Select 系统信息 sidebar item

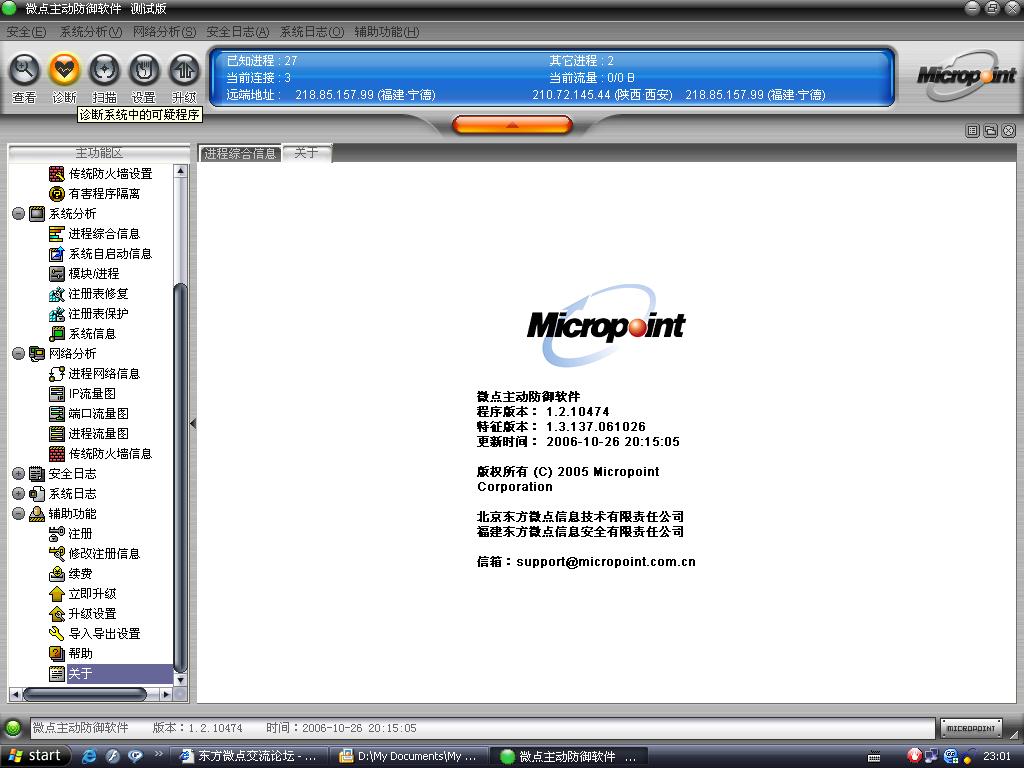[83, 334]
